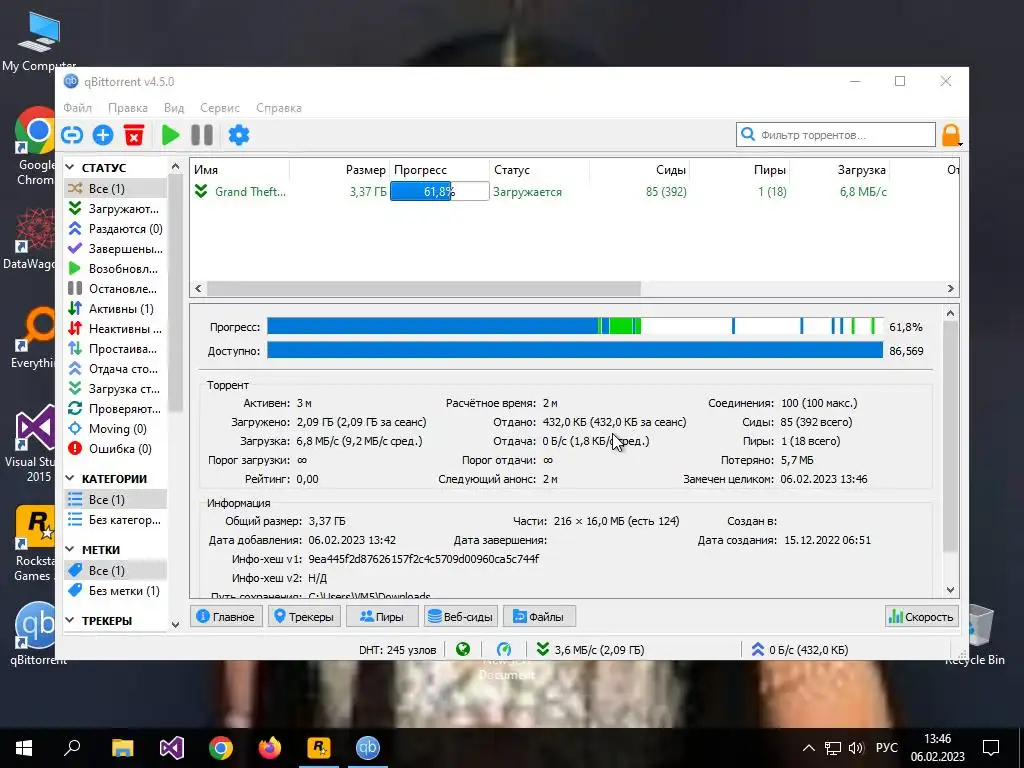
Task: Sort by the Имя column header
Action: 240,170
